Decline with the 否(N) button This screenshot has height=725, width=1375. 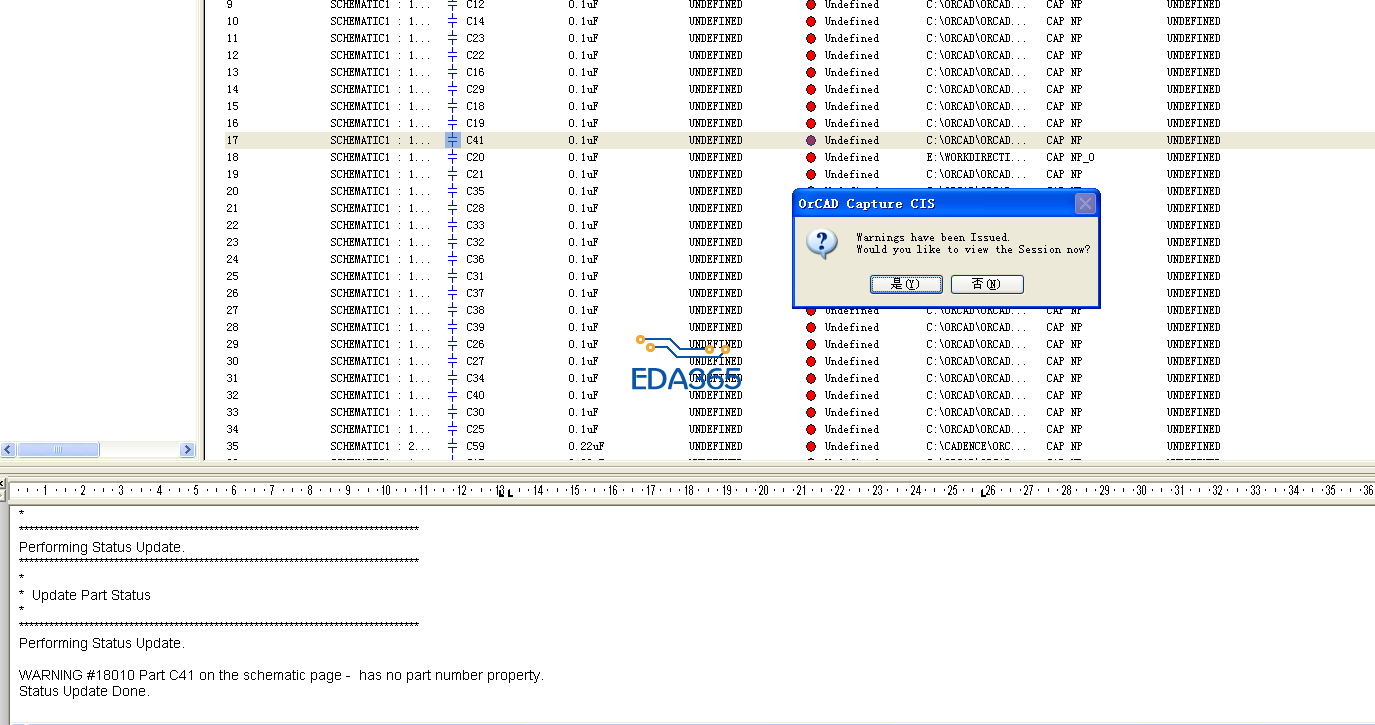987,284
